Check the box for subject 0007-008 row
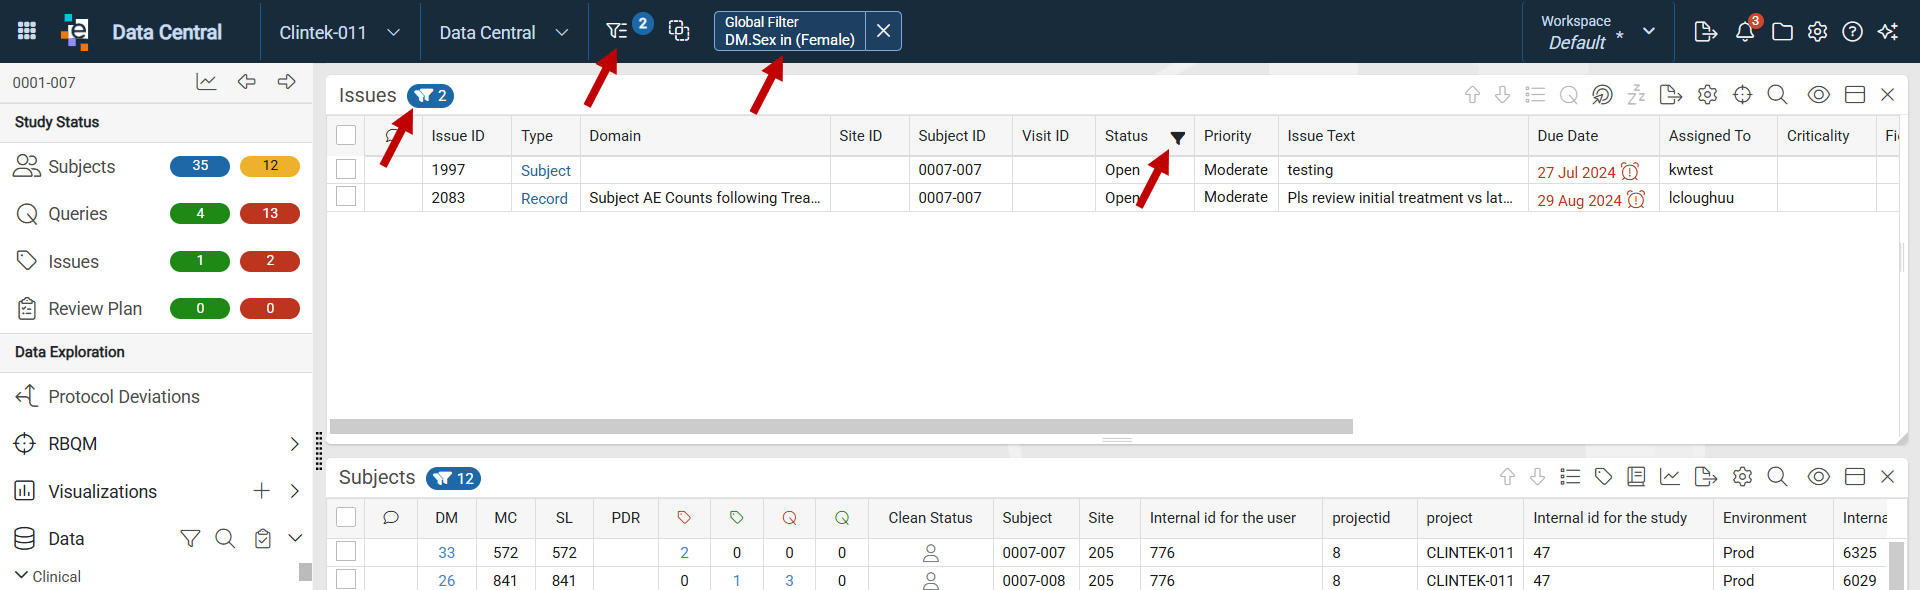Image resolution: width=1920 pixels, height=590 pixels. click(x=346, y=579)
